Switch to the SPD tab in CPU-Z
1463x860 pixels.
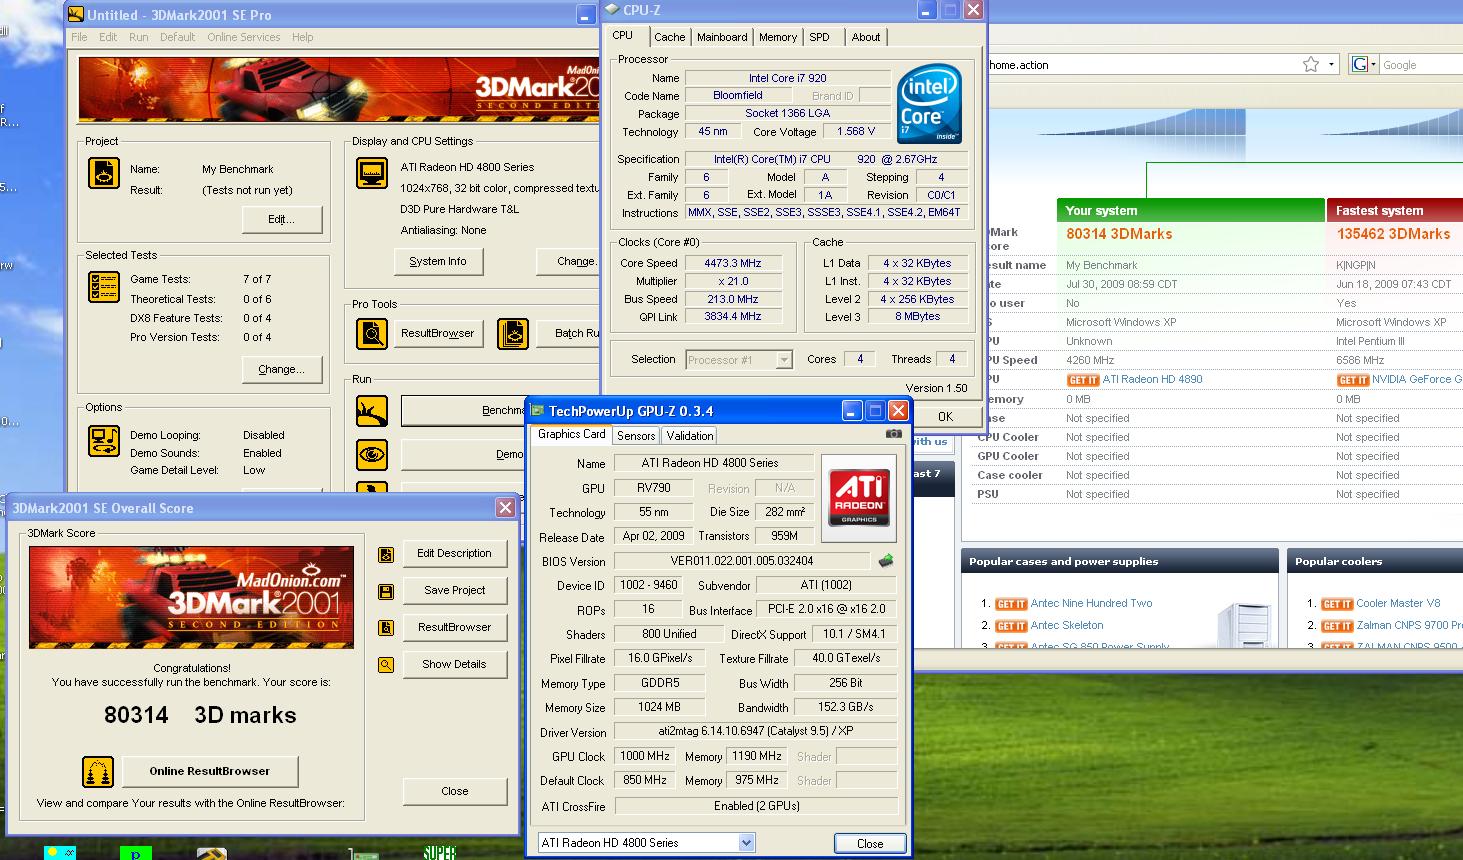[x=820, y=37]
